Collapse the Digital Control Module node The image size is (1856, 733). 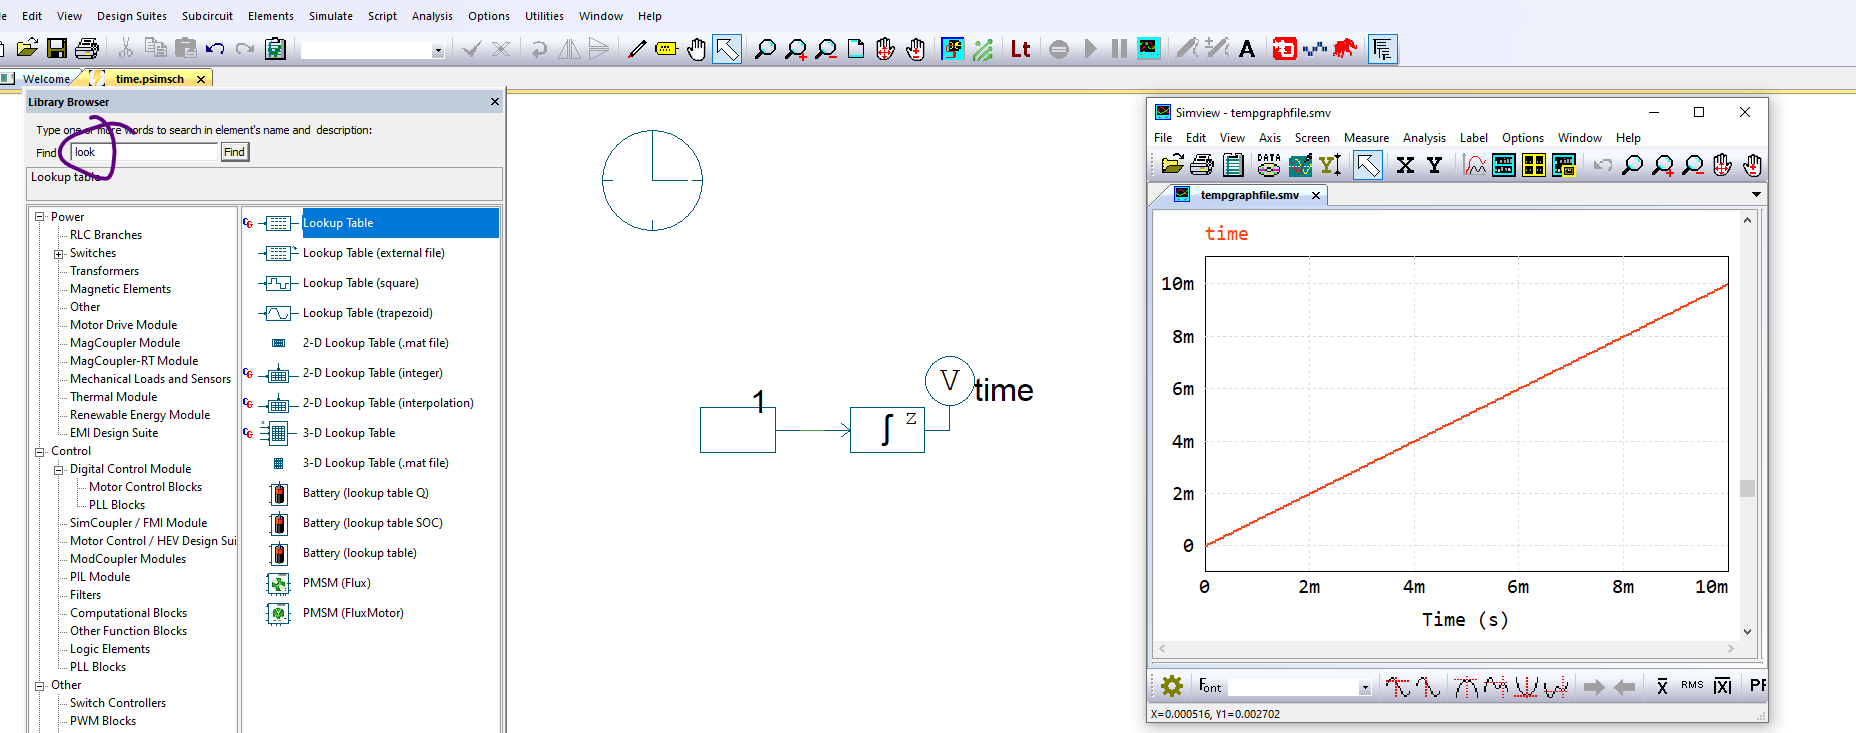coord(59,470)
